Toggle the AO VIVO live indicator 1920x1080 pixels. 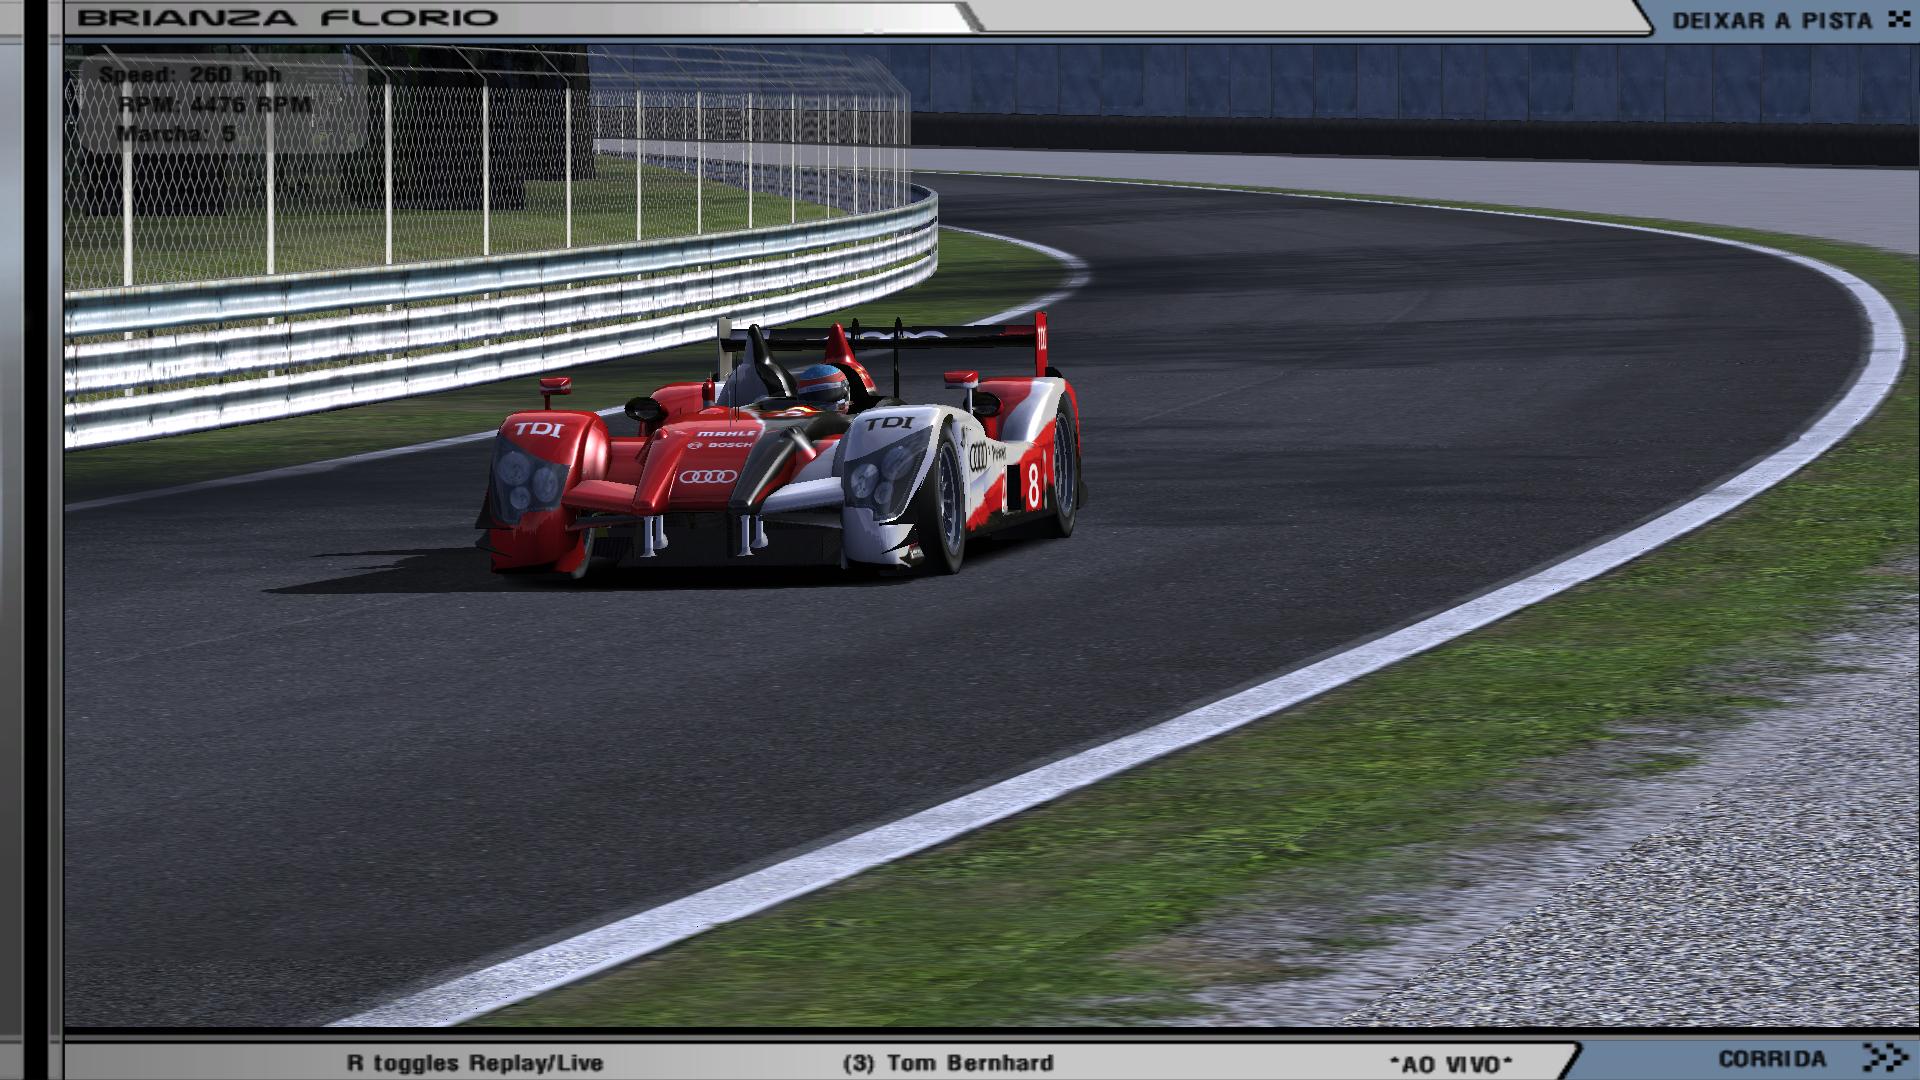click(1449, 1063)
